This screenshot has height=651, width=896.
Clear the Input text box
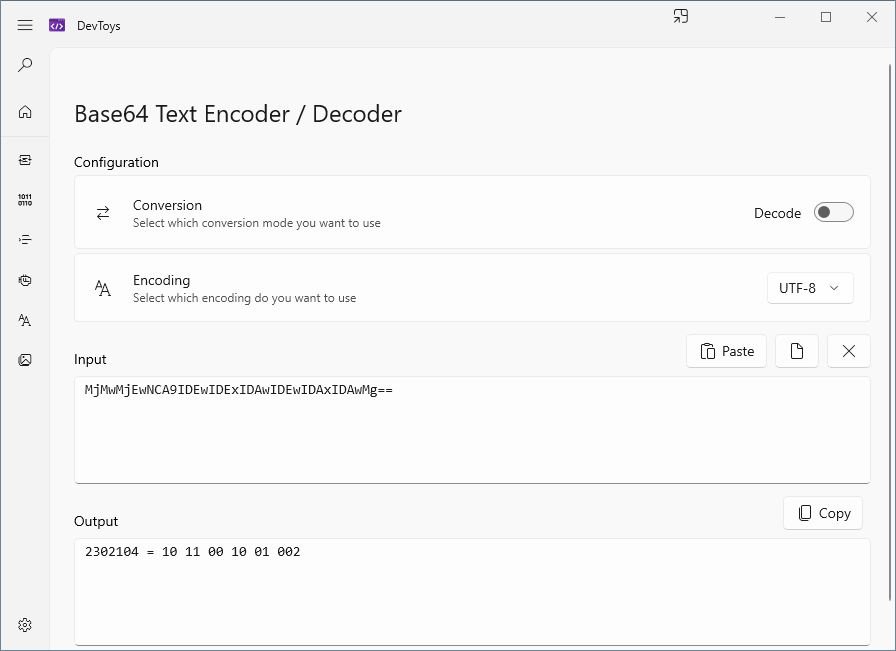tap(849, 351)
